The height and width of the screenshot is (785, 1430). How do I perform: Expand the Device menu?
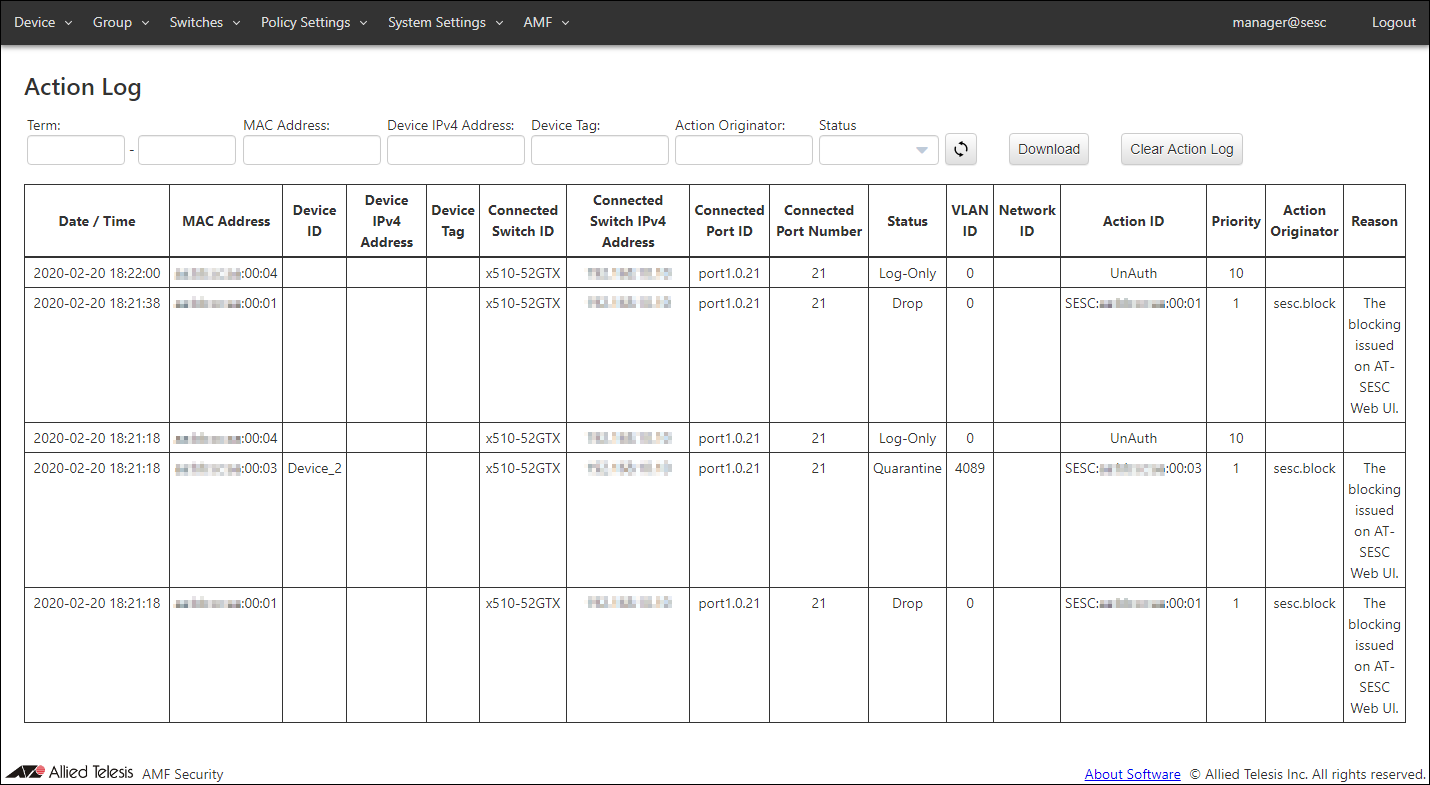coord(43,22)
